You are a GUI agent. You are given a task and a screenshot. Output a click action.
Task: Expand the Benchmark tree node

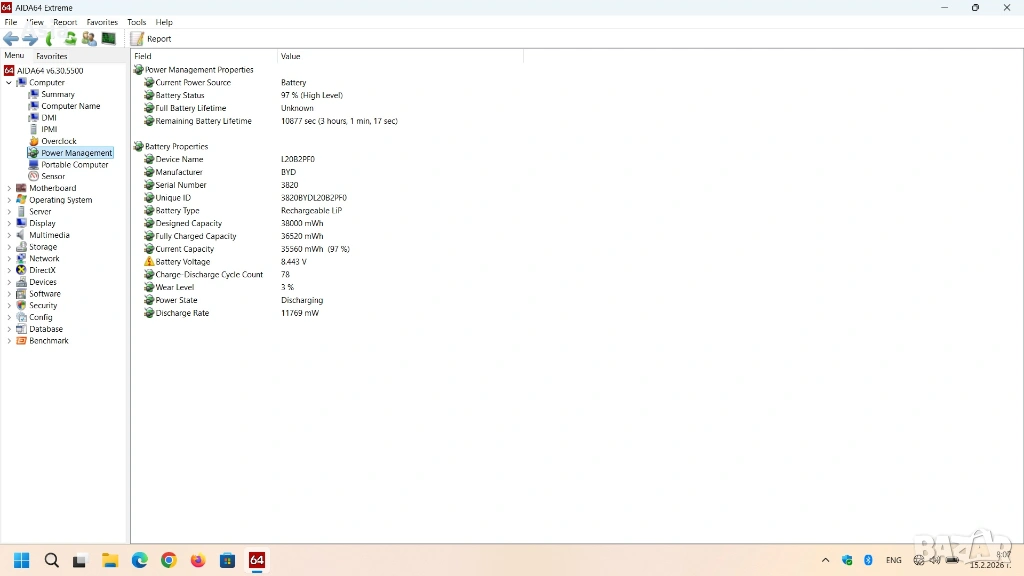9,341
